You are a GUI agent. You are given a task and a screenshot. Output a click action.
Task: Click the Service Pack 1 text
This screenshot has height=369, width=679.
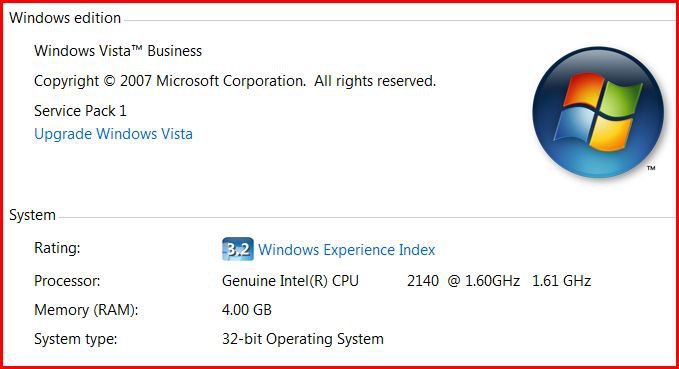[80, 111]
